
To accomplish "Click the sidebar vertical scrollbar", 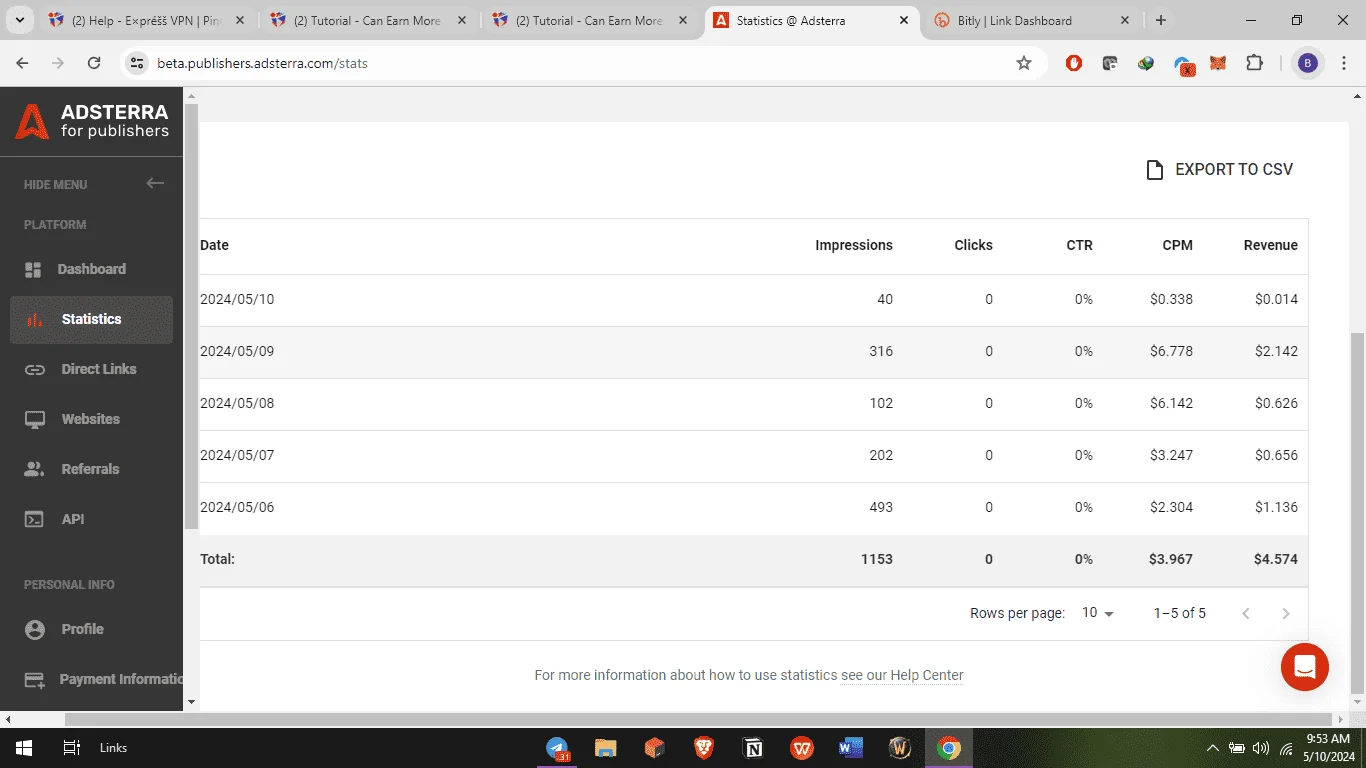I will (x=191, y=316).
